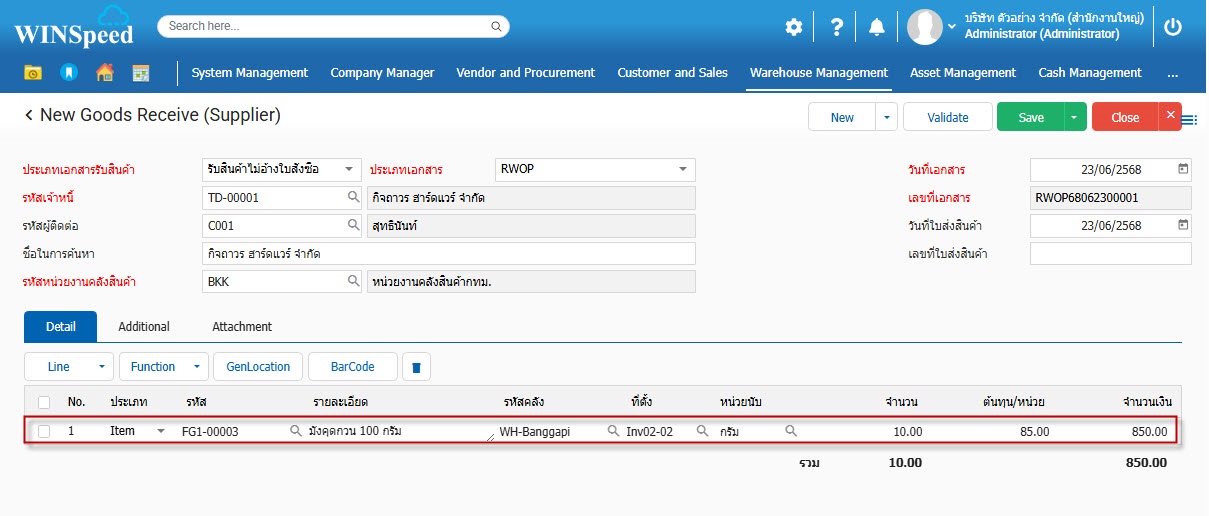Click the back arrow beside New Goods Receive

click(x=29, y=116)
